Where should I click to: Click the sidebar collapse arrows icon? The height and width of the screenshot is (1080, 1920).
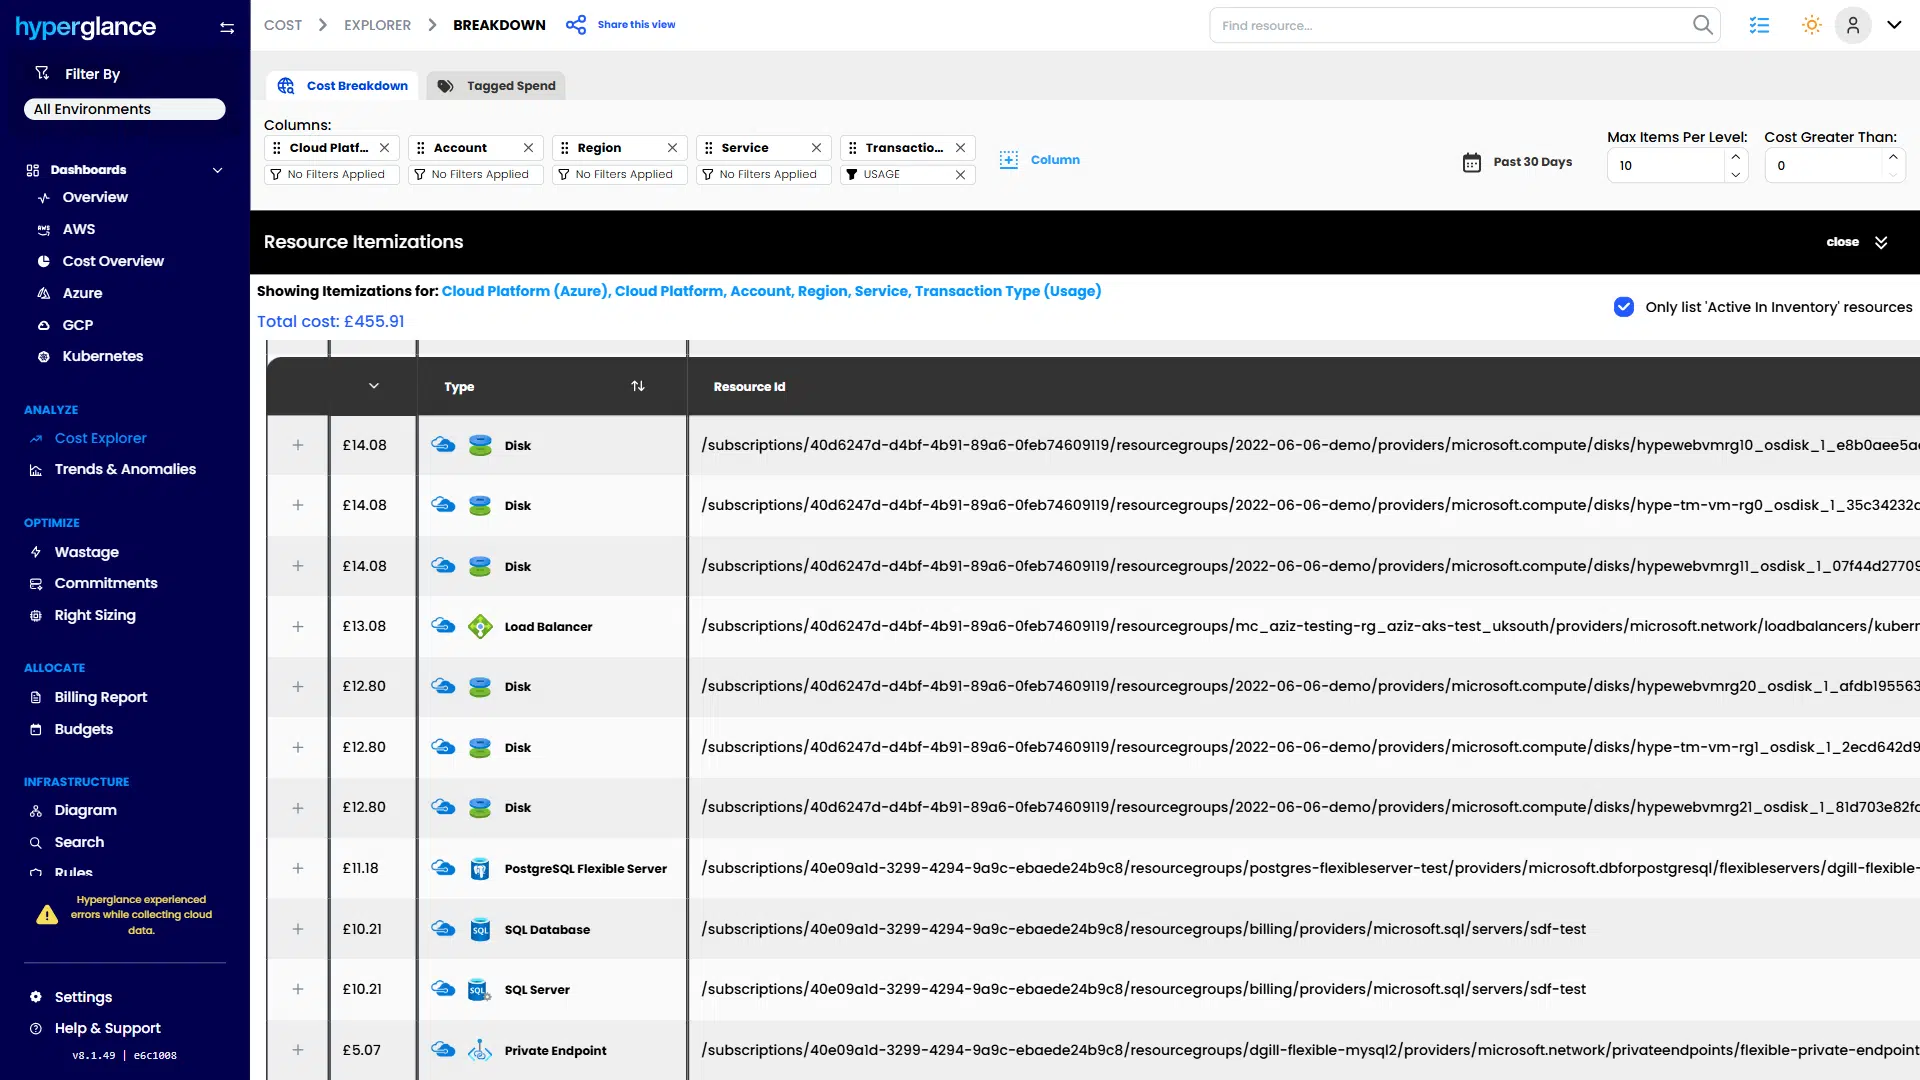point(227,28)
